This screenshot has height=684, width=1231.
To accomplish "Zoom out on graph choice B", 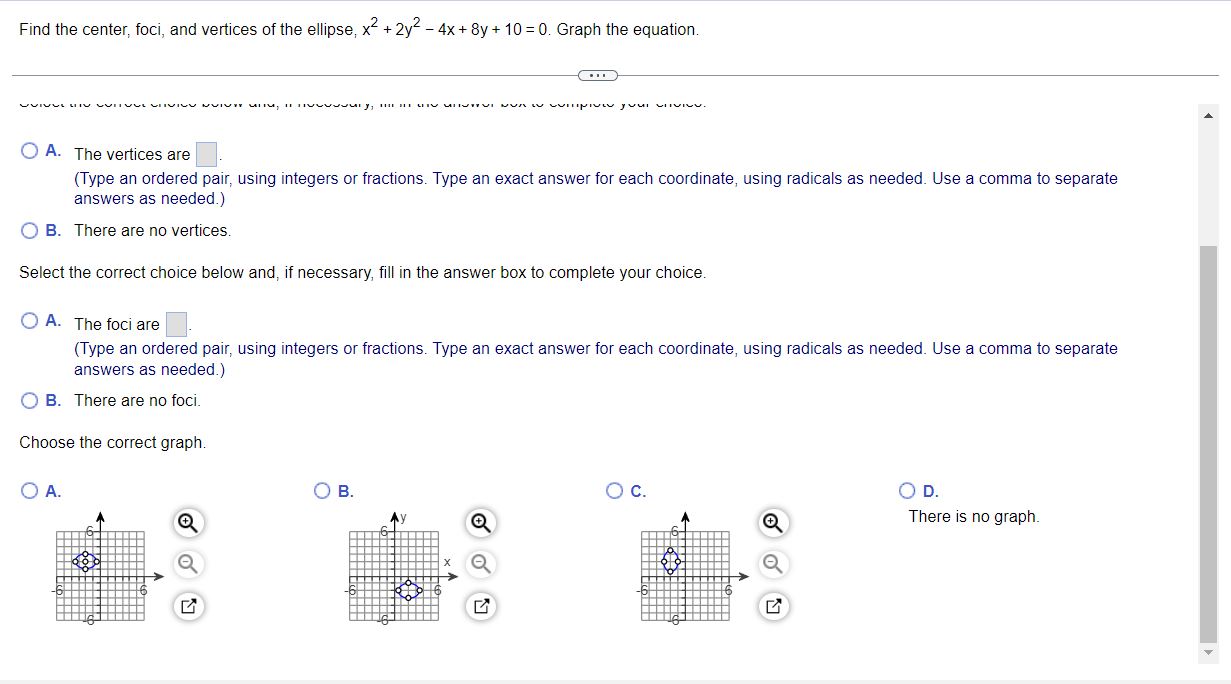I will coord(479,564).
